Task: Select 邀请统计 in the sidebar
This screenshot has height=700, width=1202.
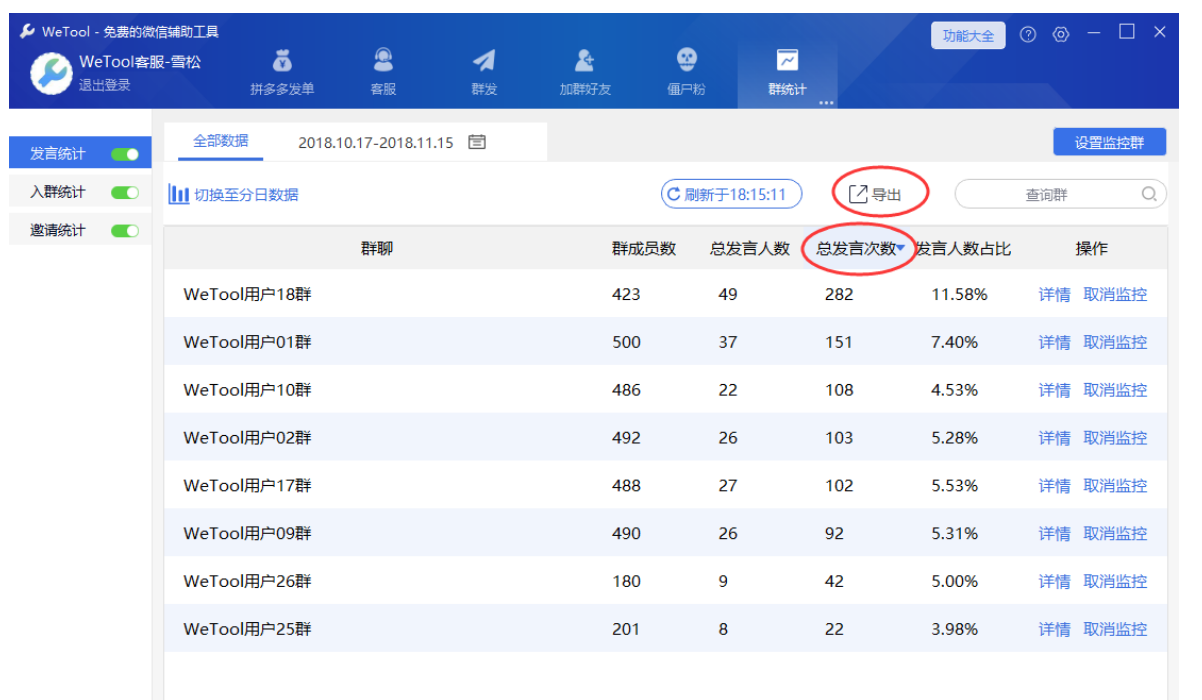Action: [57, 231]
